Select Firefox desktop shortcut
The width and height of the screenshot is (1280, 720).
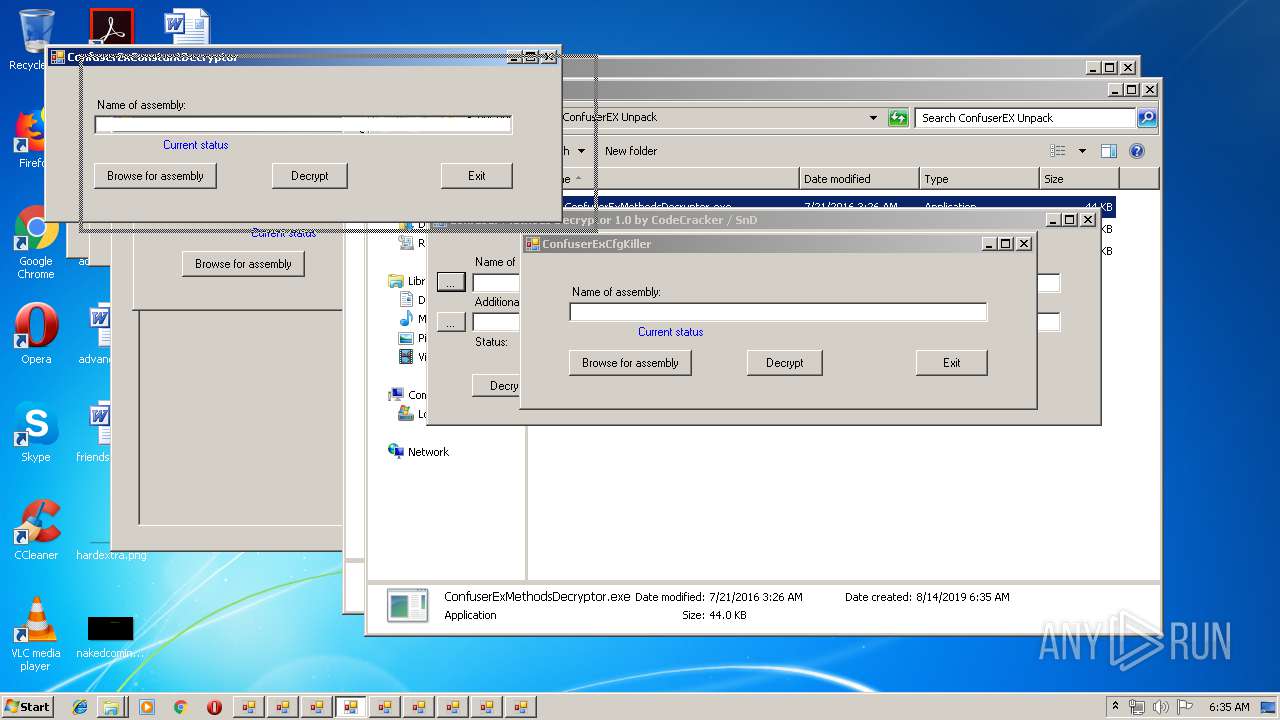tap(35, 138)
